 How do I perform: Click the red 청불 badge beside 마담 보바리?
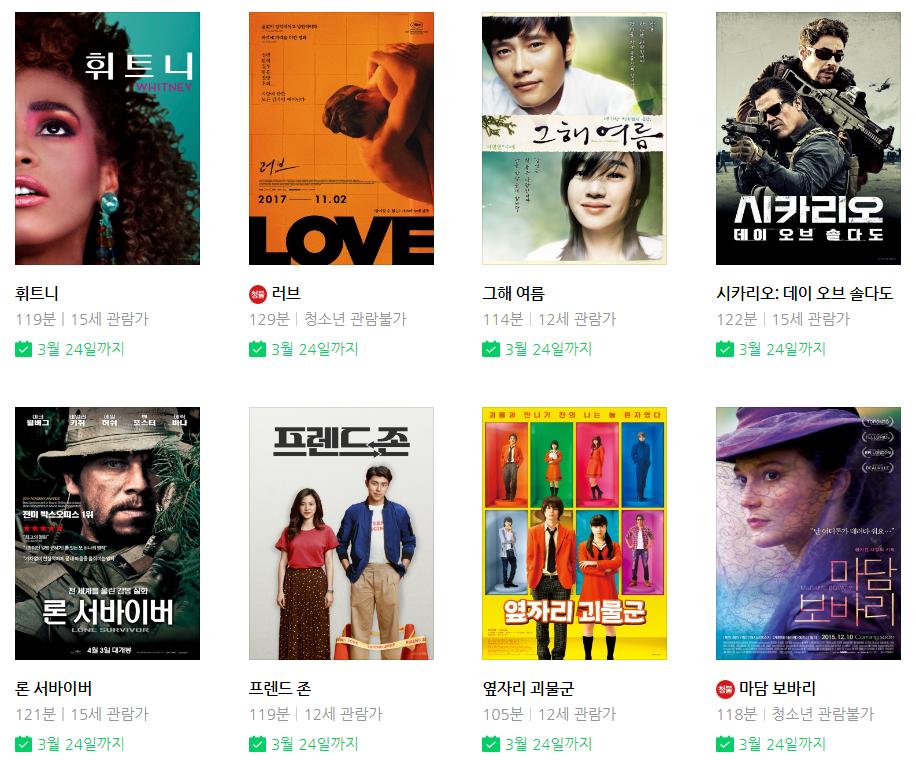[x=725, y=689]
